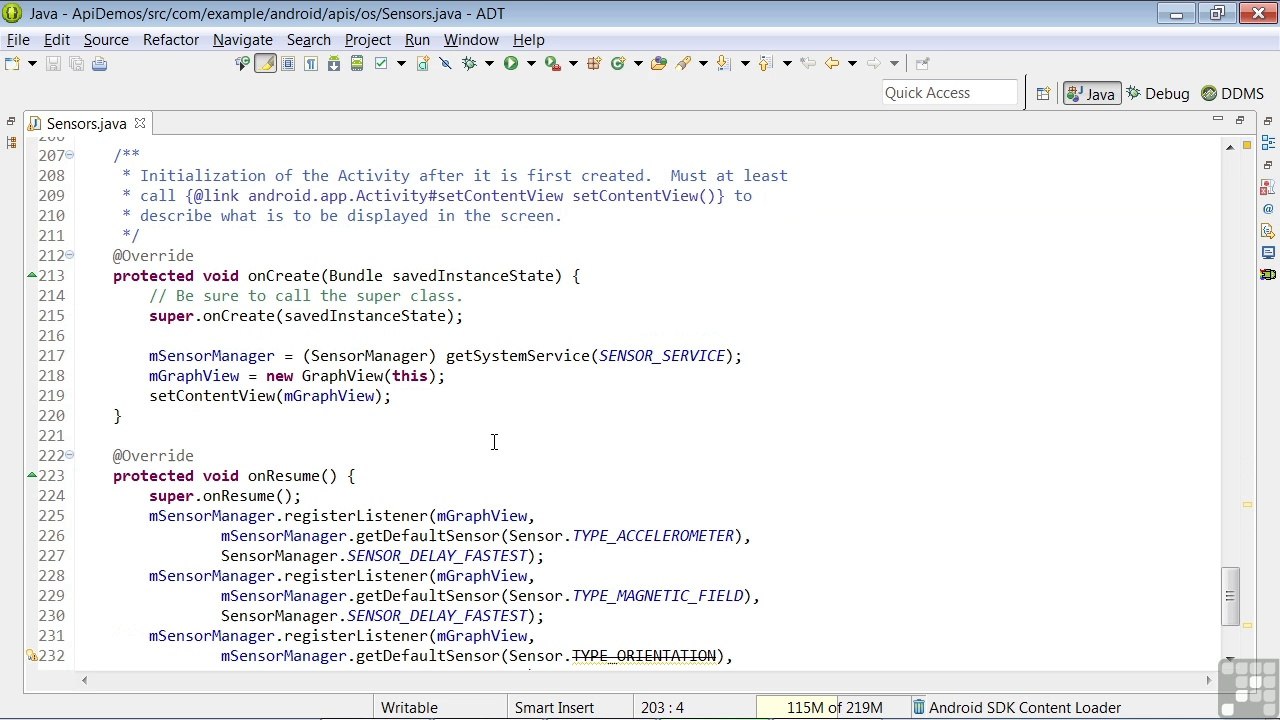This screenshot has width=1280, height=720.
Task: Toggle Block Selection Mode icon
Action: 288,63
